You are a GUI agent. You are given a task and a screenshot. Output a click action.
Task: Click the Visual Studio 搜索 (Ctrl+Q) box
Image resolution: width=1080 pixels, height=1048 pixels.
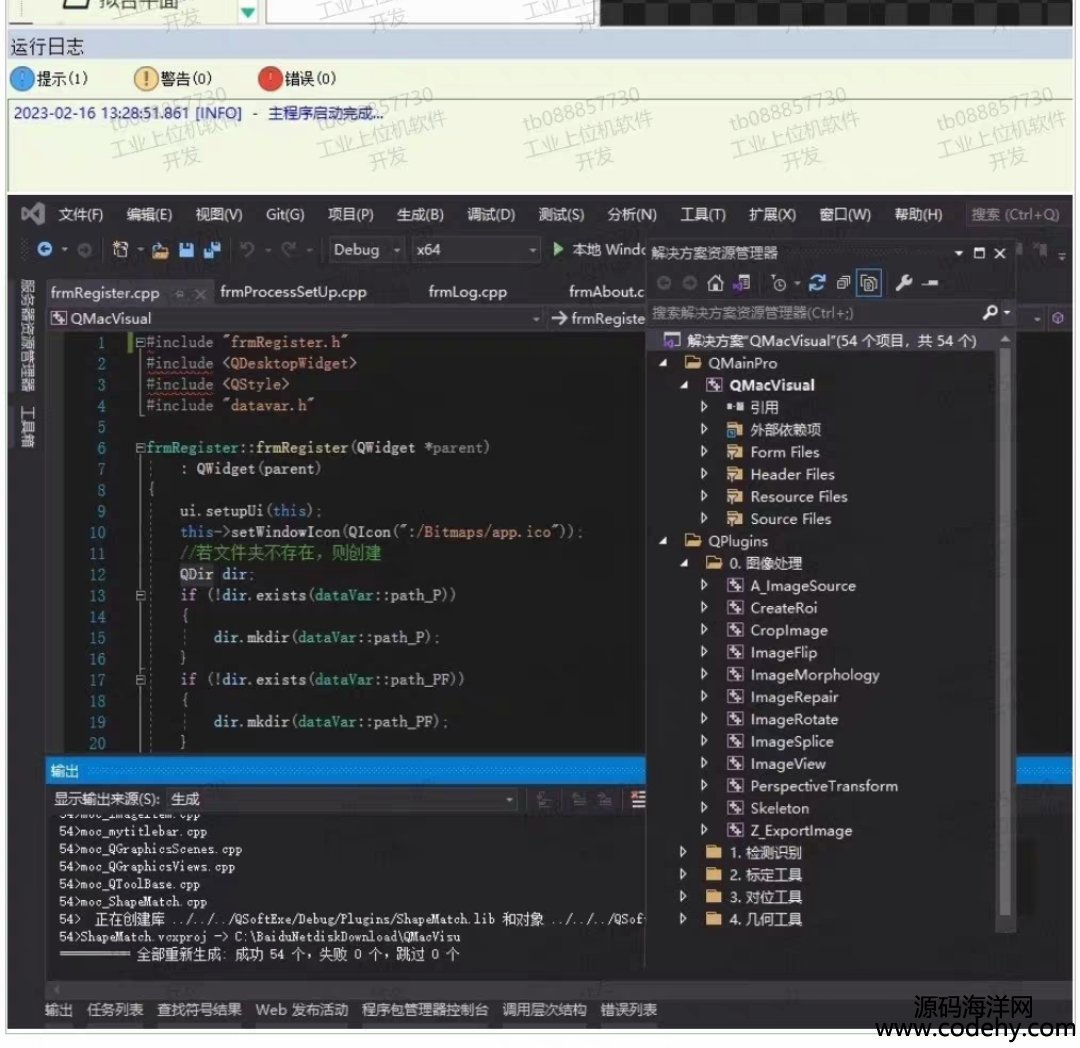(x=1017, y=215)
